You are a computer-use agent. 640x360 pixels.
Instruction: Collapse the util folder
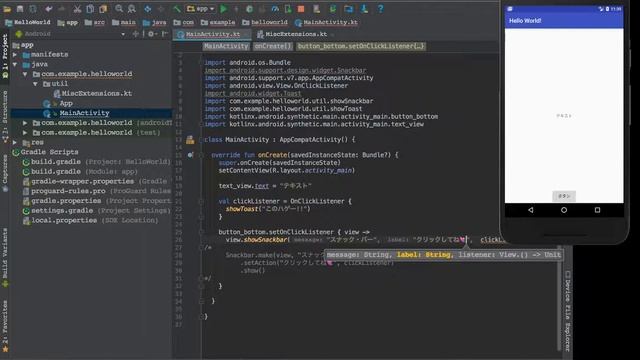pyautogui.click(x=35, y=84)
